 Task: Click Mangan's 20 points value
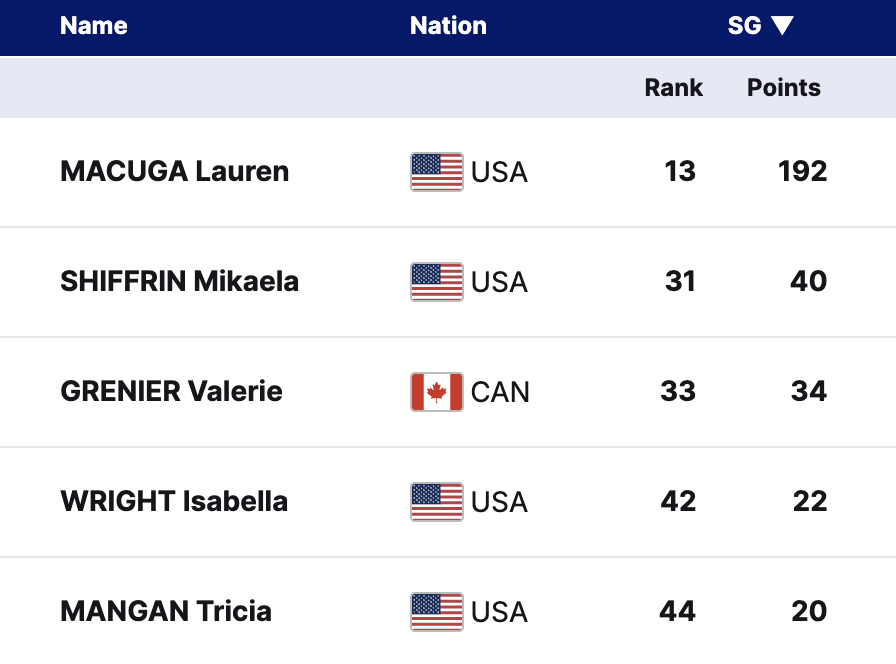click(x=808, y=612)
